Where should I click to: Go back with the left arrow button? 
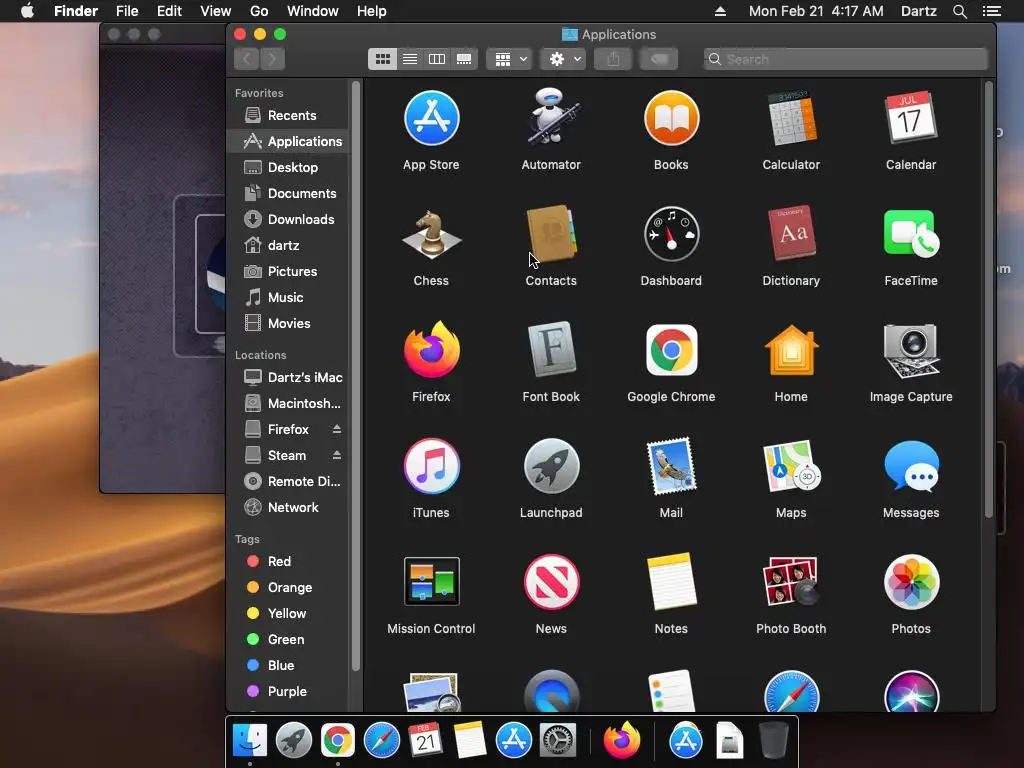[247, 59]
